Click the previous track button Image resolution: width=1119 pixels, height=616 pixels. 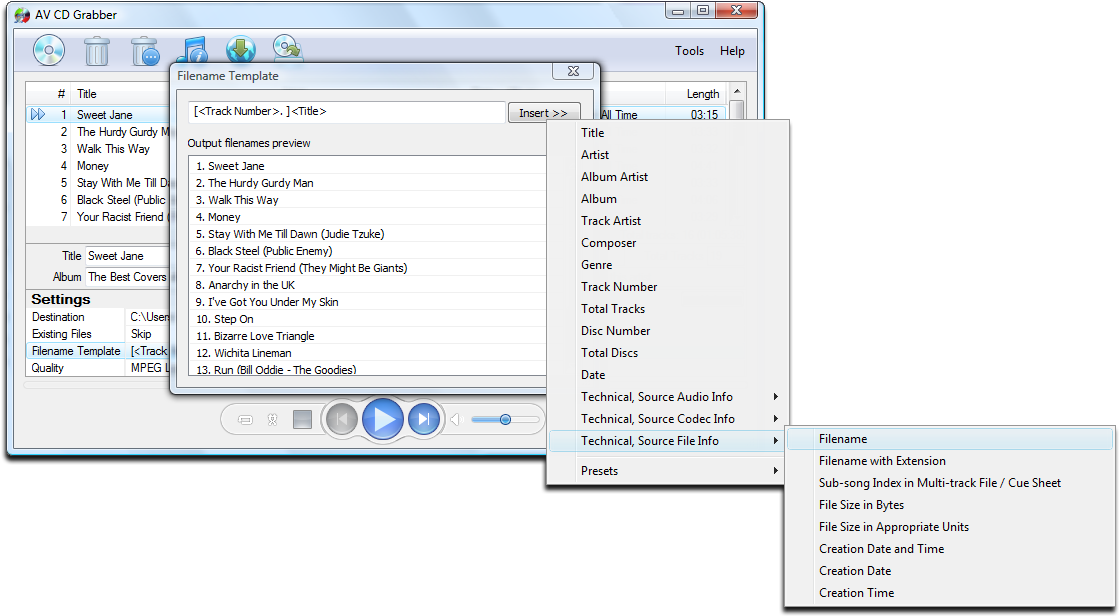pyautogui.click(x=342, y=420)
